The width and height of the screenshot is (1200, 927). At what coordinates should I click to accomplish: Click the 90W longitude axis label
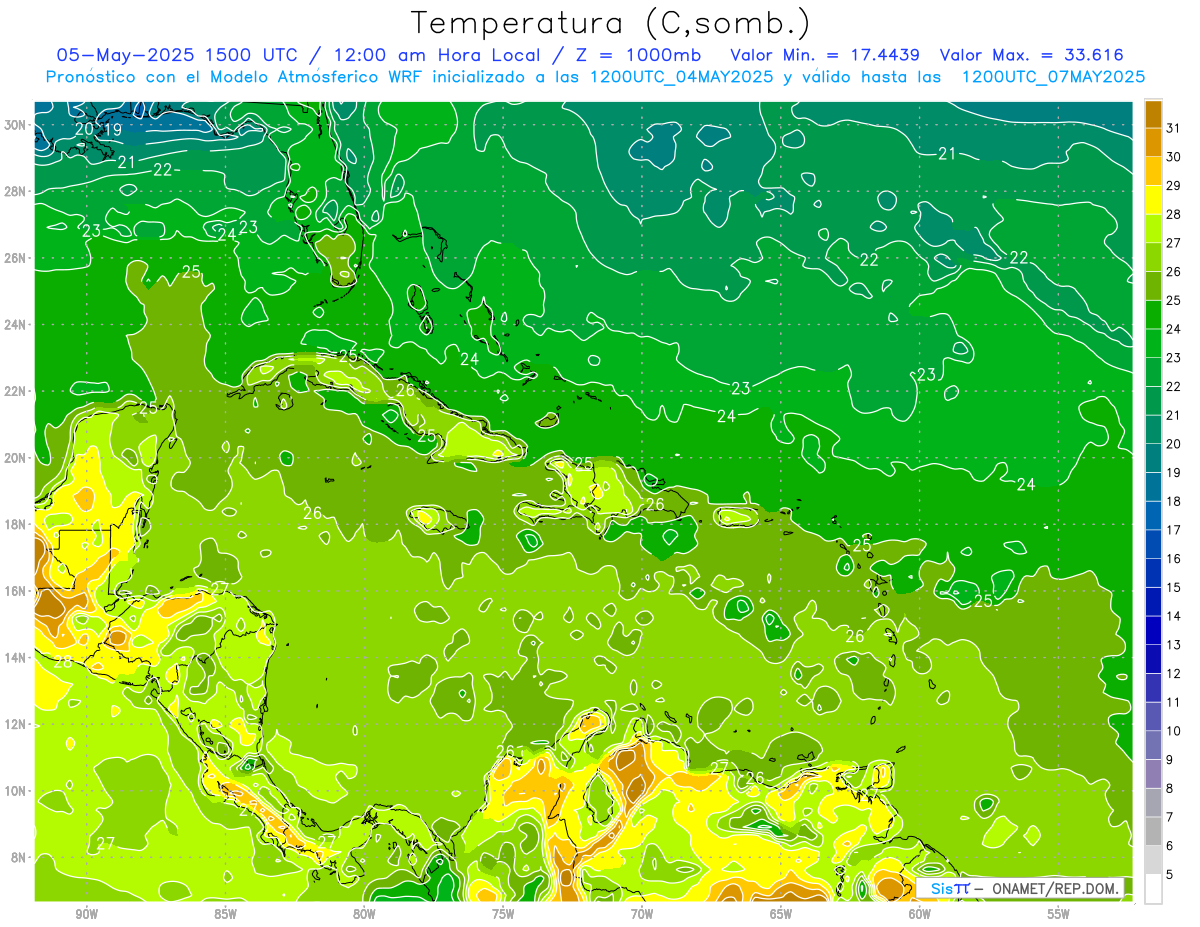click(x=87, y=914)
